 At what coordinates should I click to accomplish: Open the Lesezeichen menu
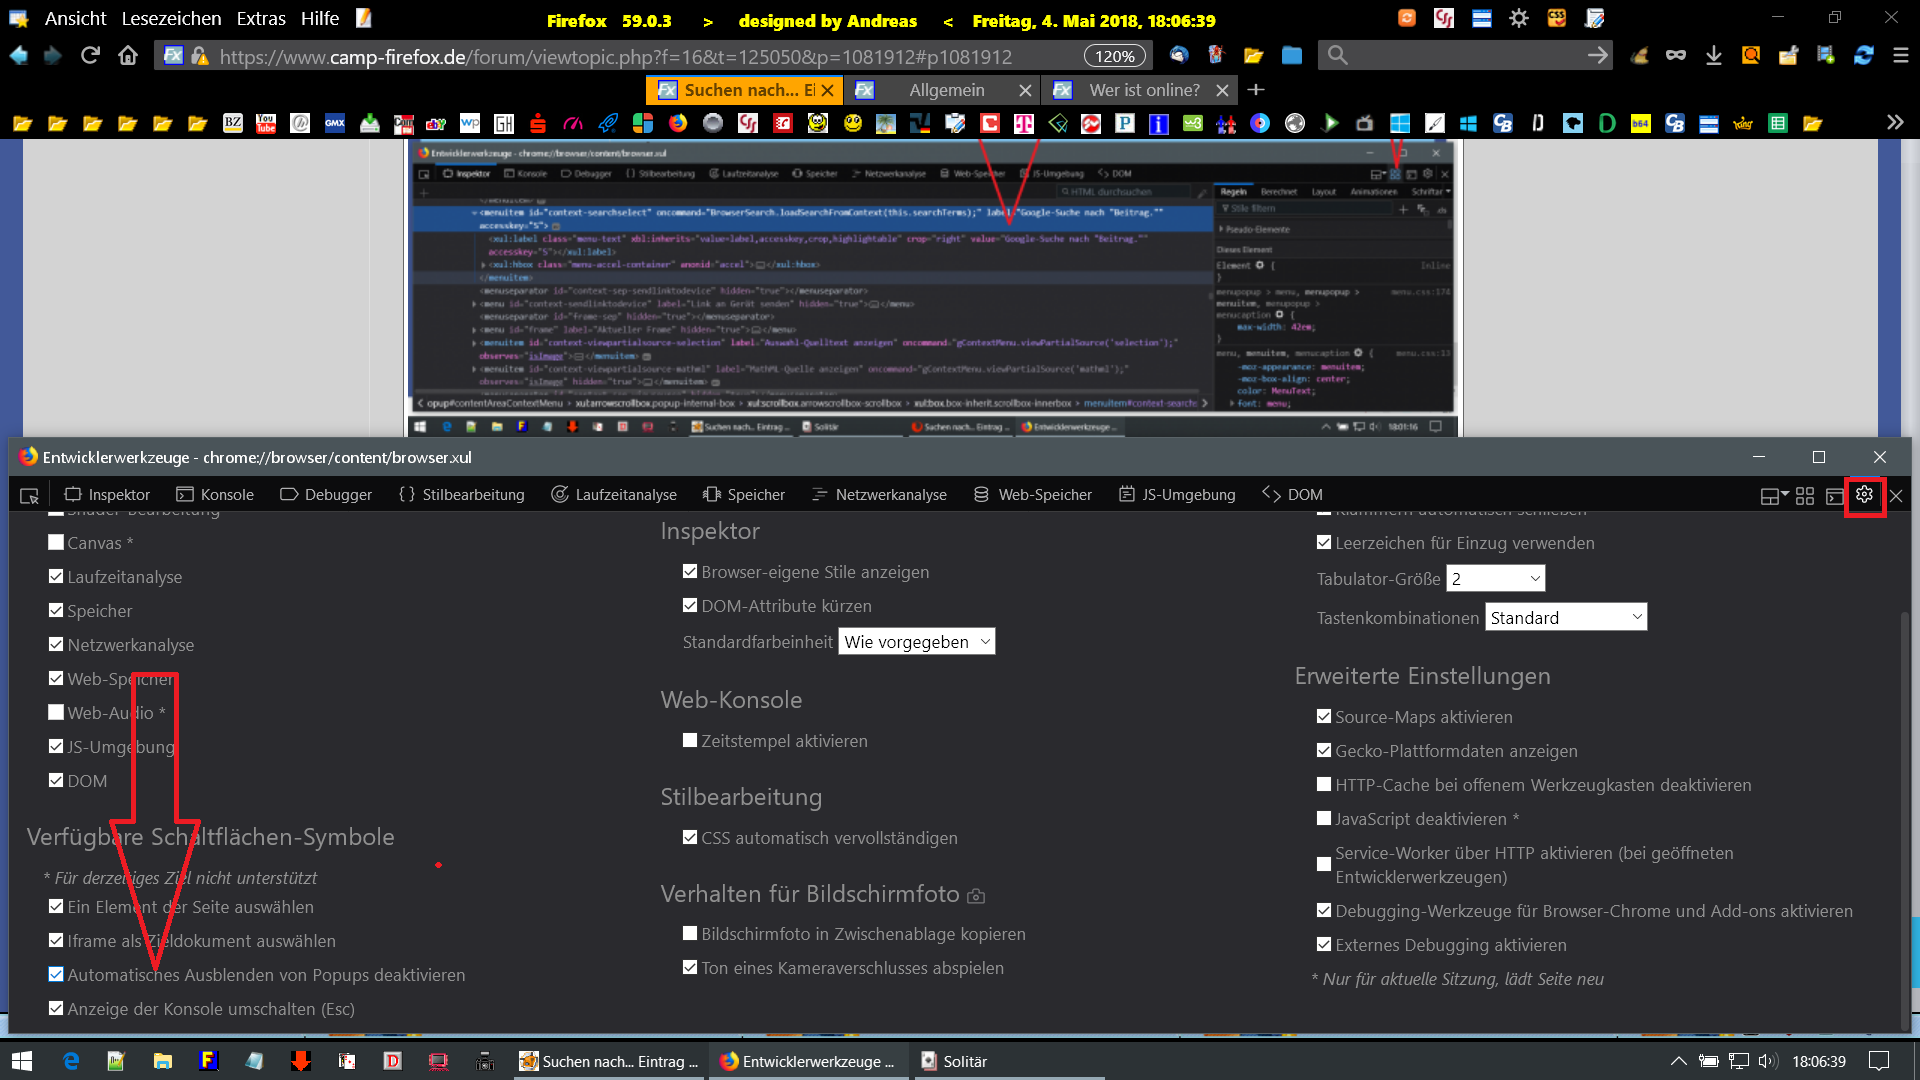click(x=171, y=19)
